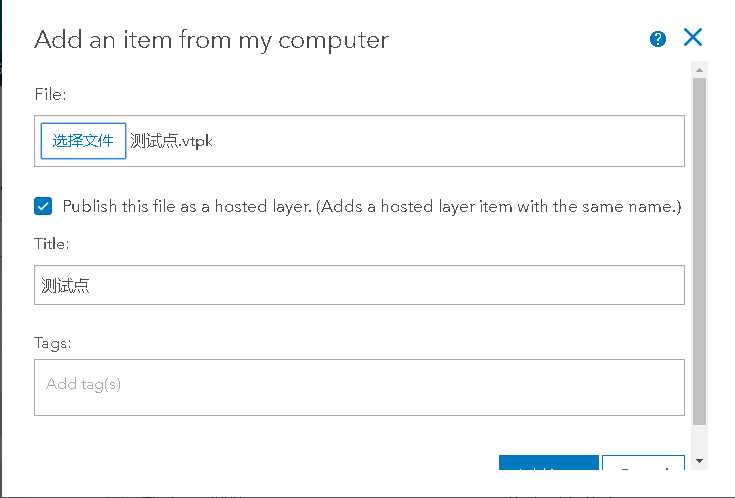This screenshot has width=735, height=498.
Task: Click the scrollbar track below the thumb
Action: [x=699, y=438]
